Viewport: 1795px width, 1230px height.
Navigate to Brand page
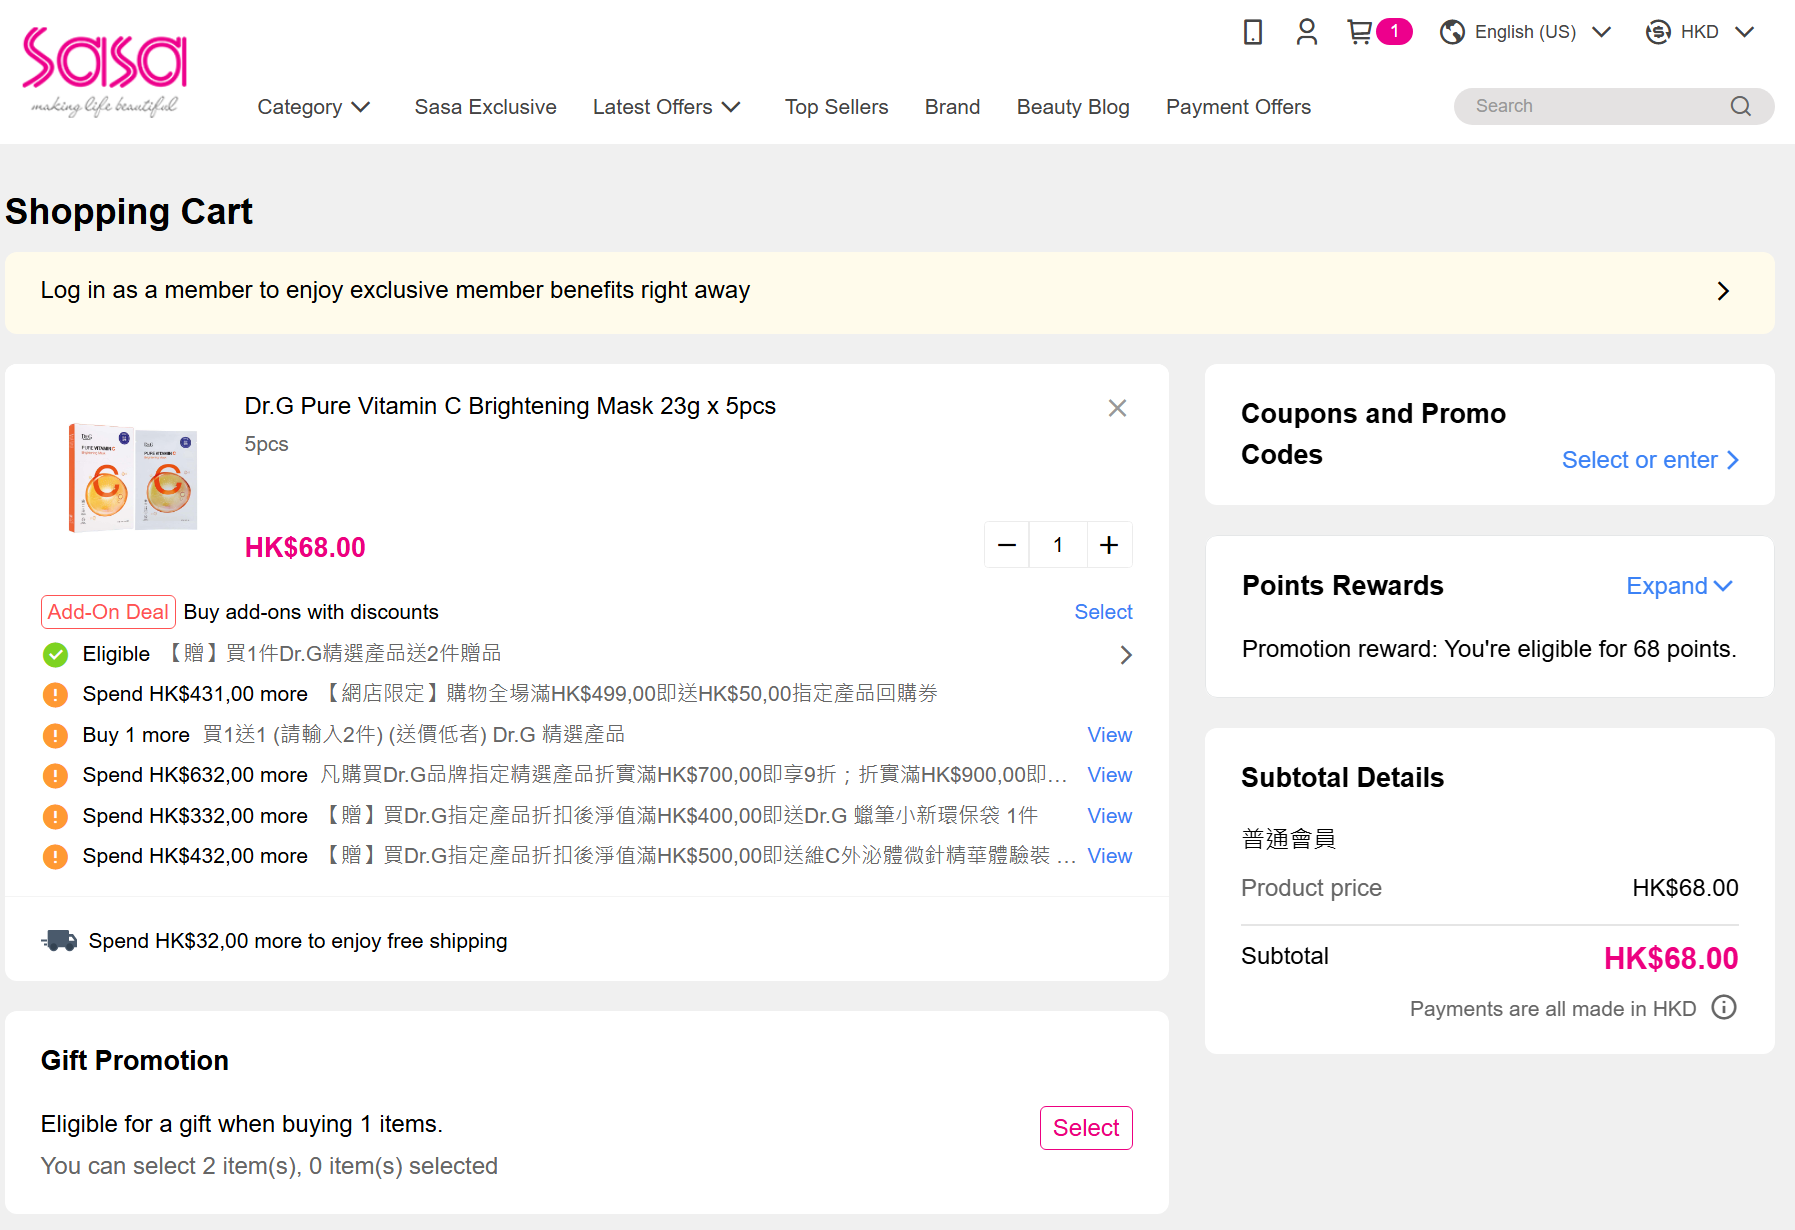click(953, 107)
